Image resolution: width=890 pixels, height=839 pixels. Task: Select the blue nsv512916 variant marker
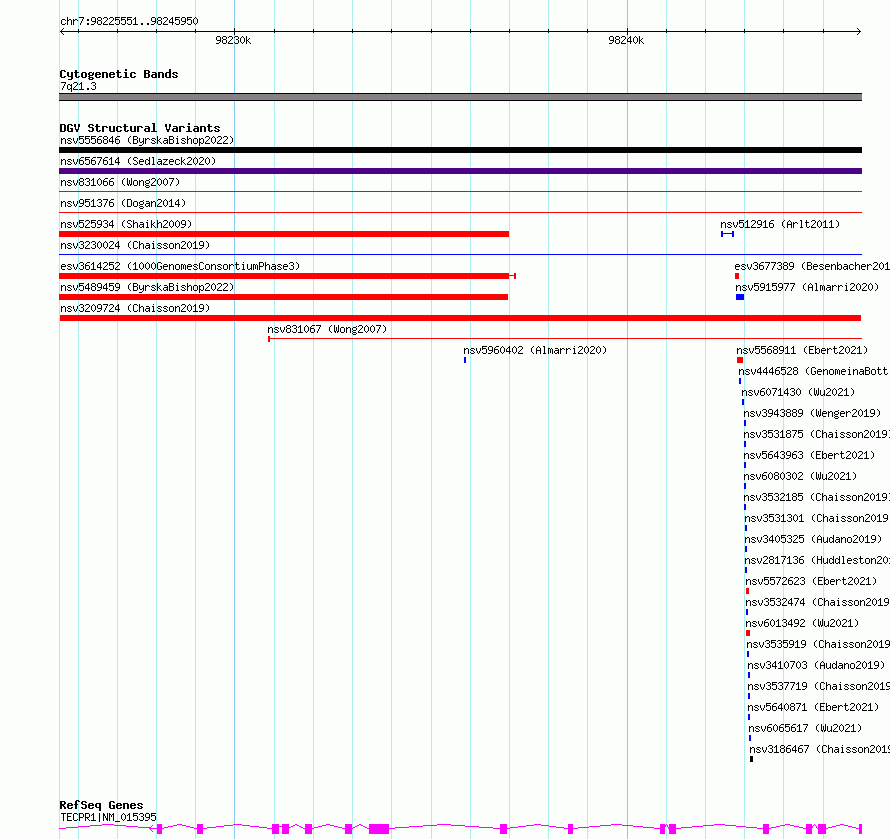tap(728, 234)
